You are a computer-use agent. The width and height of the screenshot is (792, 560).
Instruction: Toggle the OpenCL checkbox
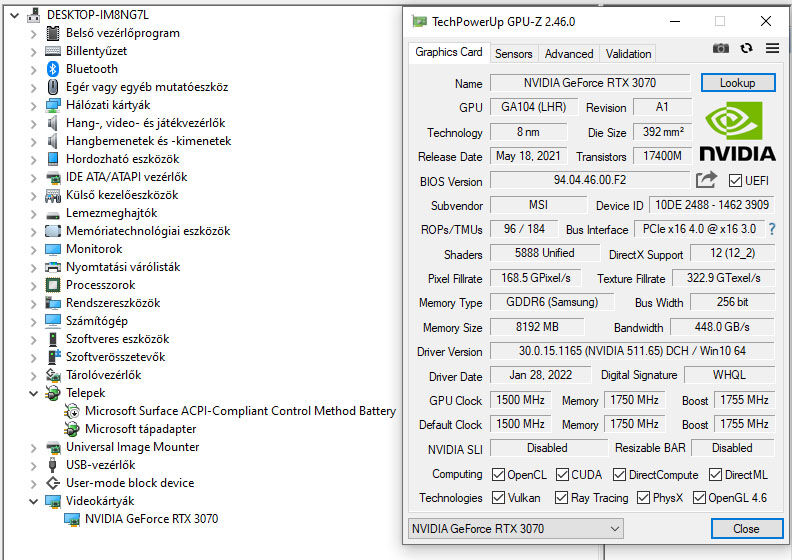(x=498, y=475)
